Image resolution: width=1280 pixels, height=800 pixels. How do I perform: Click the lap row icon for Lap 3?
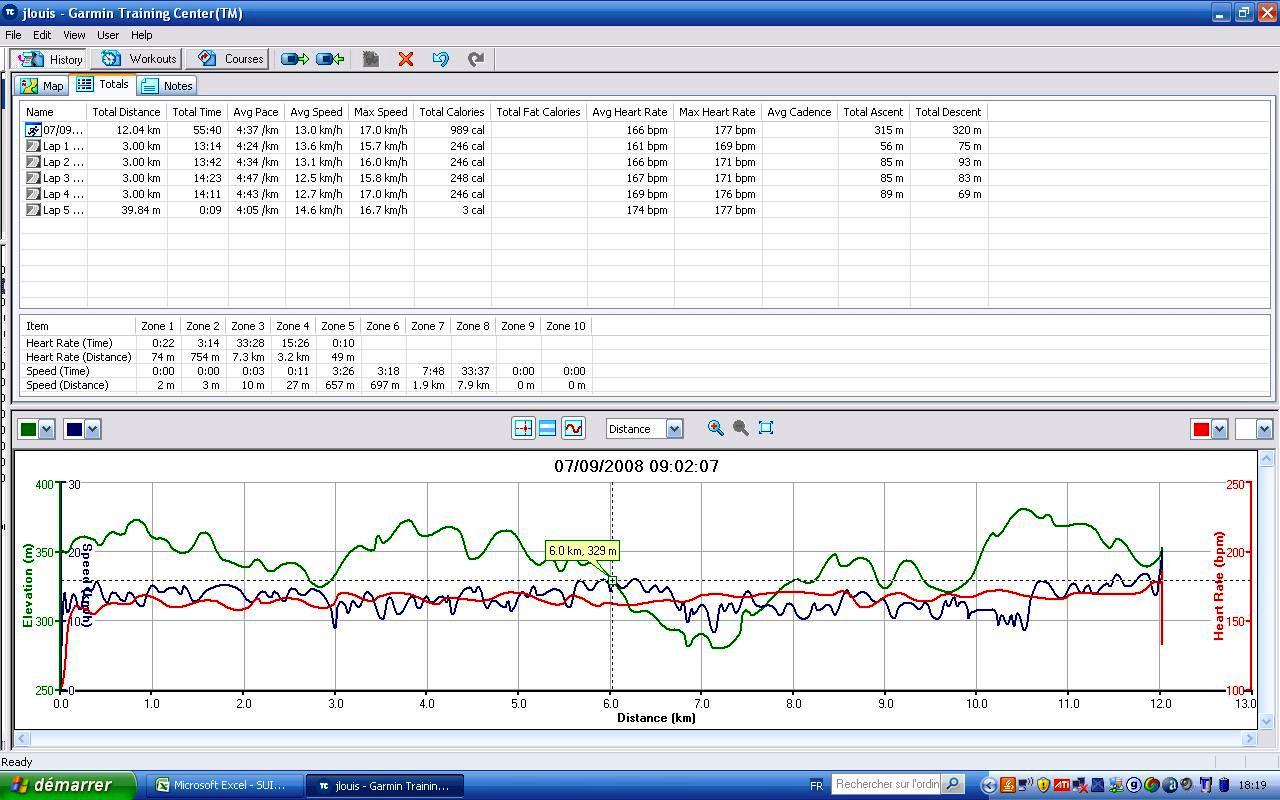pyautogui.click(x=33, y=178)
